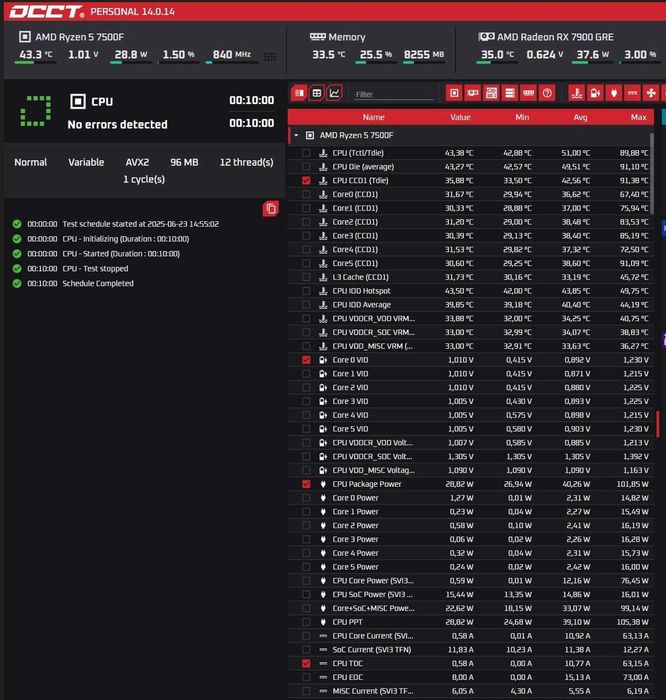Uncheck the CPU TDC checkbox

coord(306,663)
